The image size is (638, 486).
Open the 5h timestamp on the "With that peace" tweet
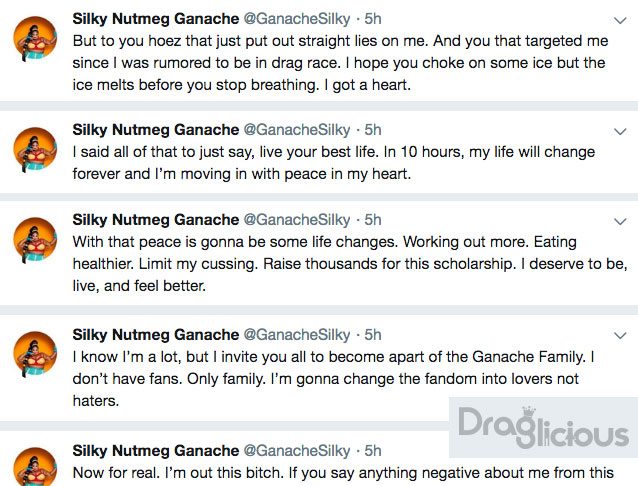[373, 220]
